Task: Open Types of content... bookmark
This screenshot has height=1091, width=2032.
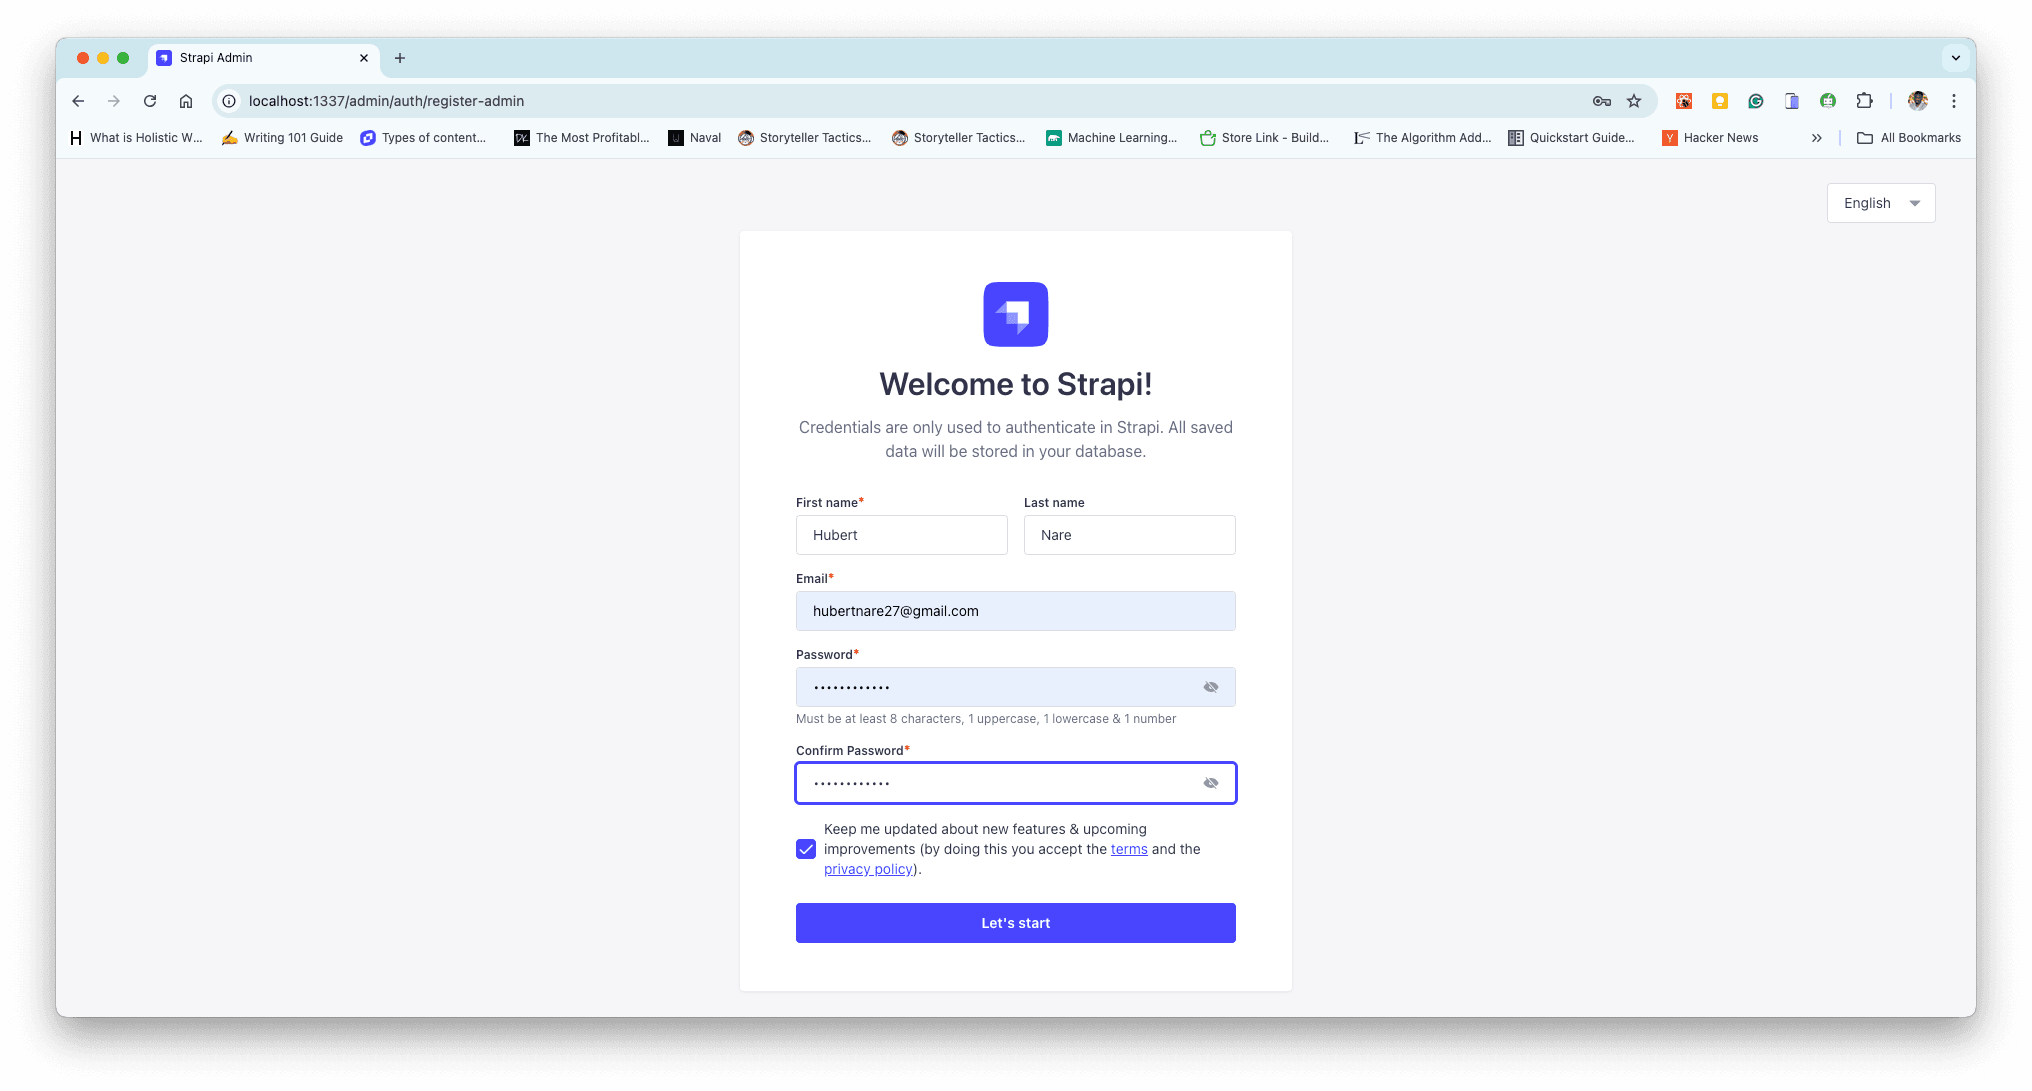Action: (424, 138)
